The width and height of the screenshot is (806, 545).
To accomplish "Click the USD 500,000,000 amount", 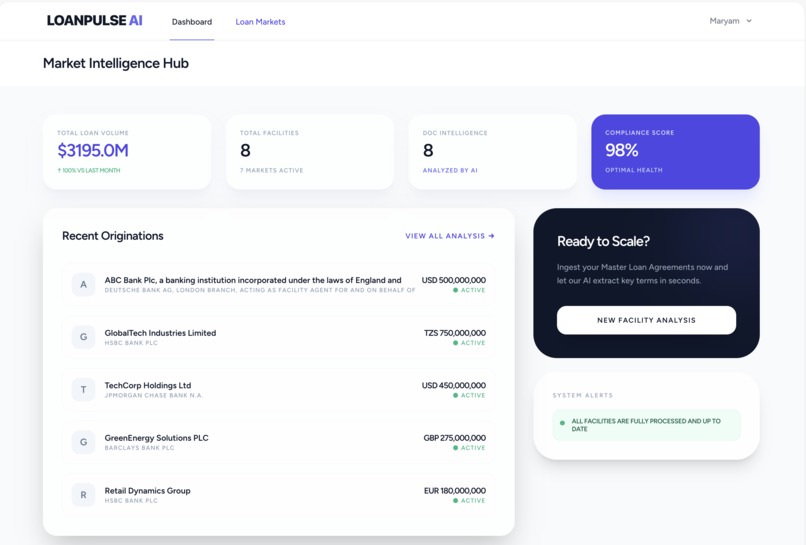I will click(453, 280).
